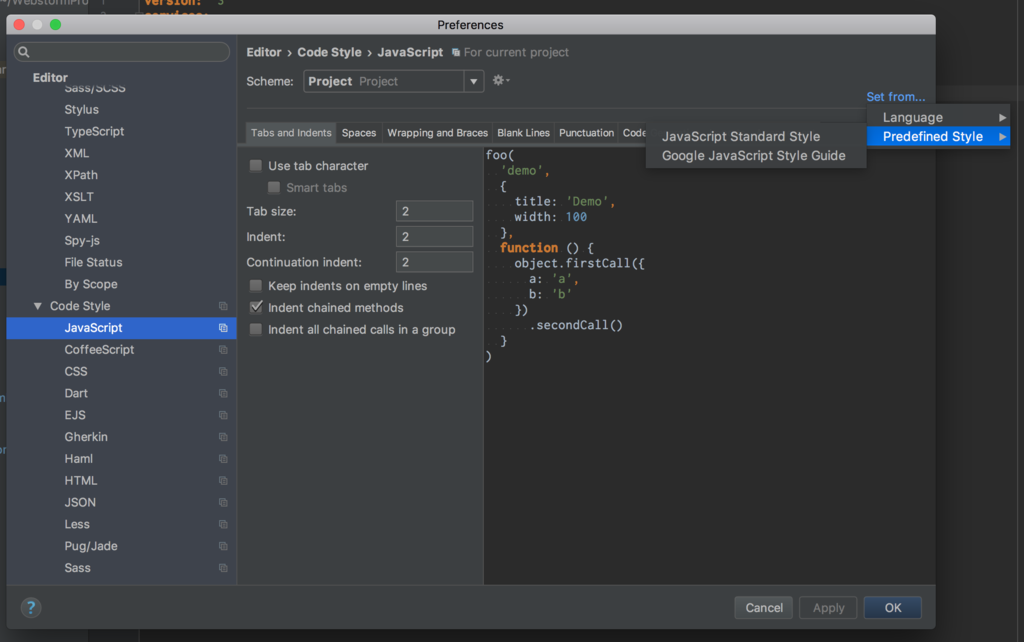Click the Cancel button
This screenshot has width=1024, height=642.
[763, 607]
